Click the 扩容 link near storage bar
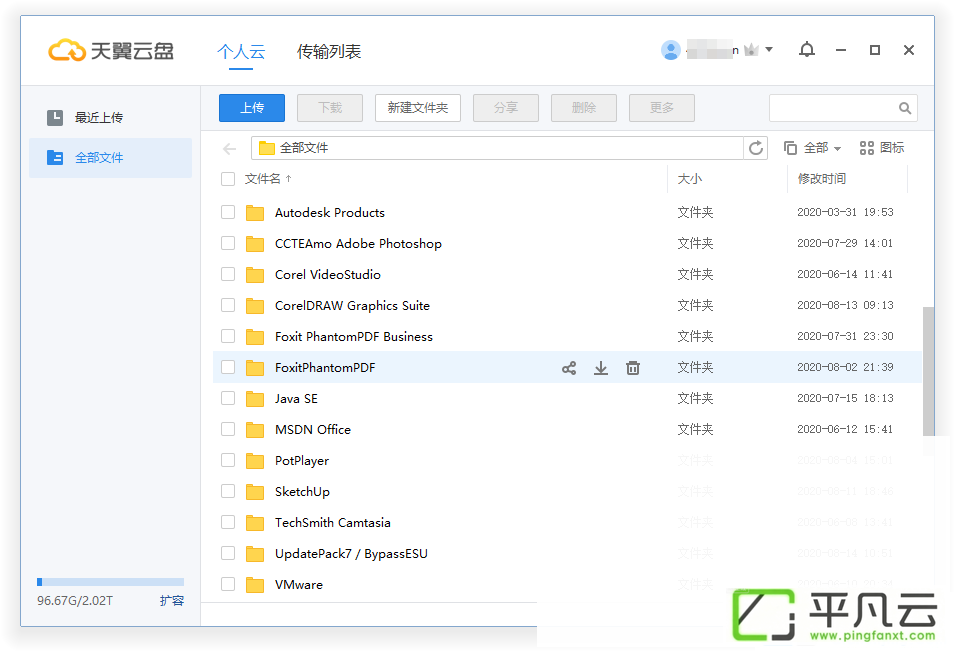The width and height of the screenshot is (955, 652). coord(172,601)
